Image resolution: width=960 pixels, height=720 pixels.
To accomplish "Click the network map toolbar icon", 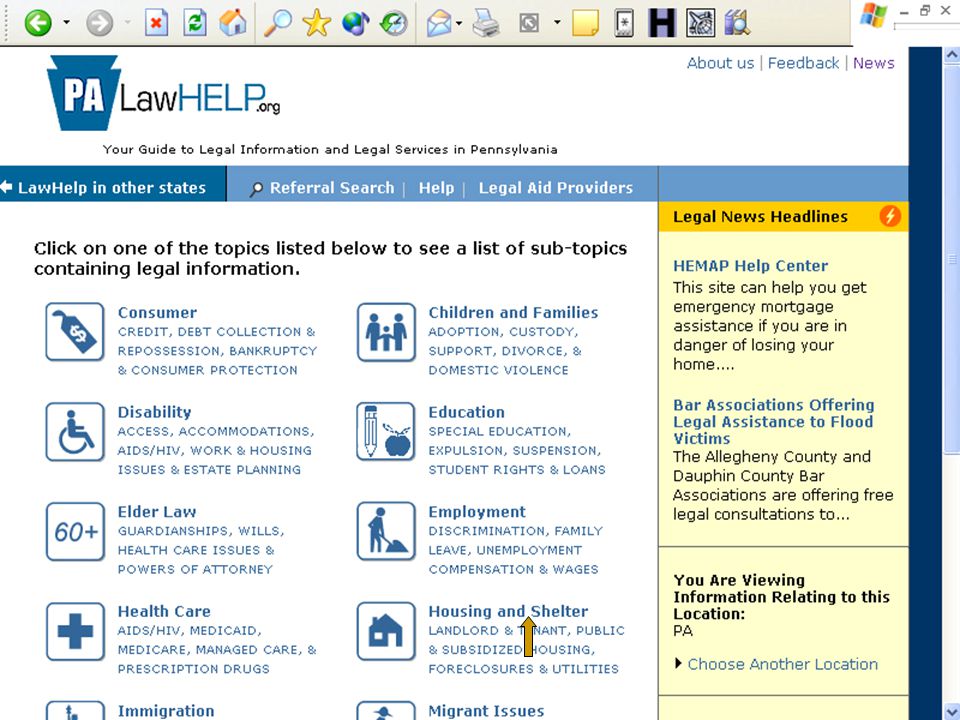I will (700, 23).
